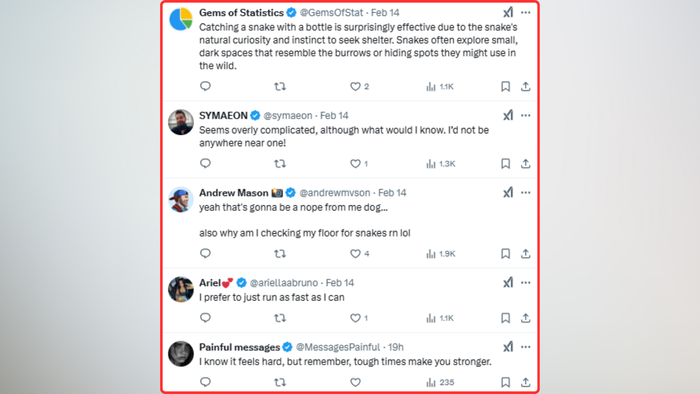700x394 pixels.
Task: Open more options on Gems of Statistics tweet
Action: click(525, 12)
